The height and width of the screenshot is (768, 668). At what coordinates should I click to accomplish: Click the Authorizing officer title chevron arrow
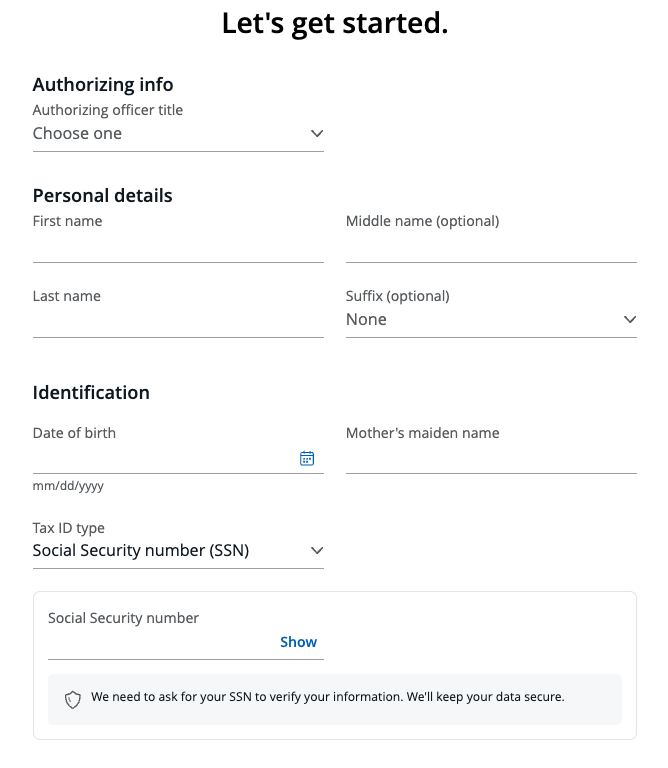(317, 134)
